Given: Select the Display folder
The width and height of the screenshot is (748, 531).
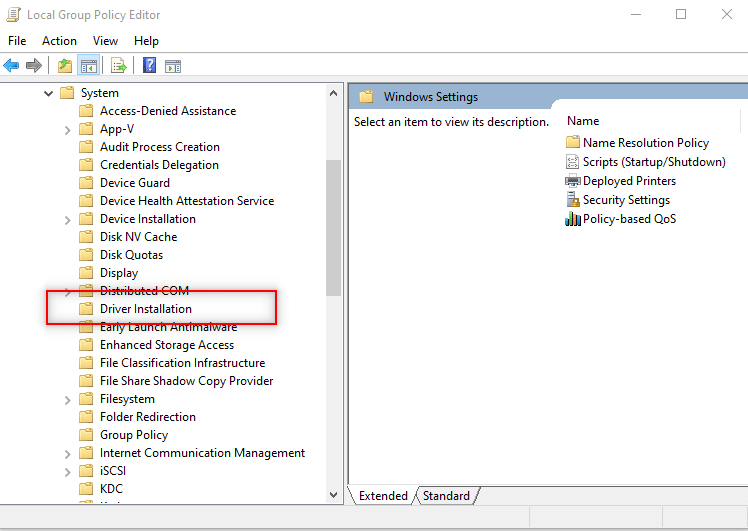Looking at the screenshot, I should pyautogui.click(x=119, y=273).
